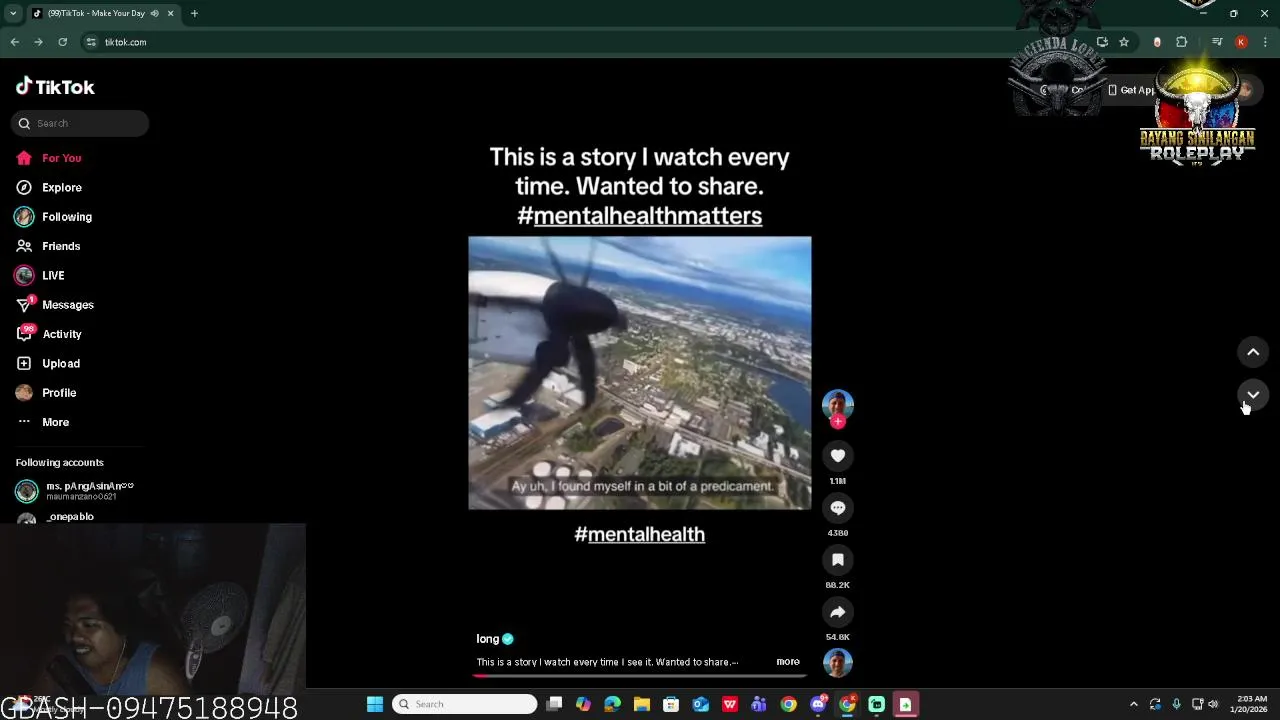Open the Extensions puzzle menu
Image resolution: width=1280 pixels, height=720 pixels.
coord(1182,42)
